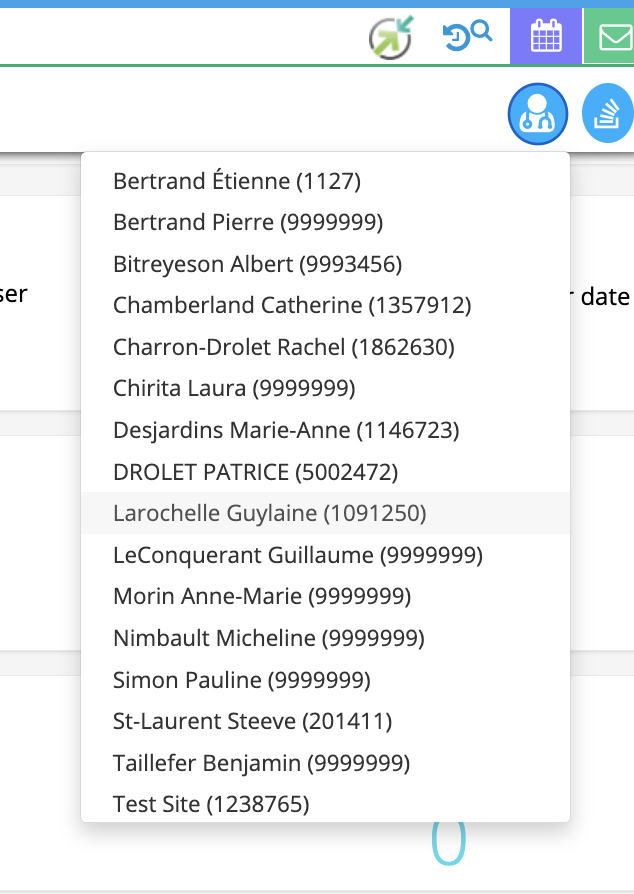The width and height of the screenshot is (634, 894).
Task: Click the green arrow target icon
Action: (x=391, y=38)
